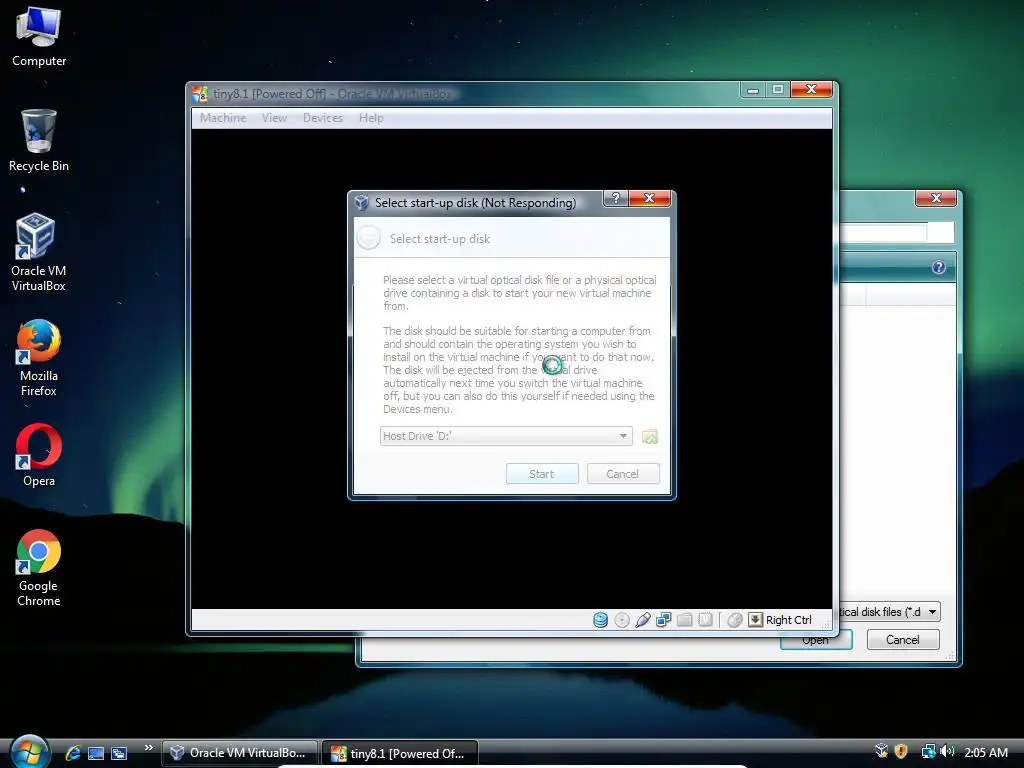Click Start in start-up disk dialog

coord(542,474)
